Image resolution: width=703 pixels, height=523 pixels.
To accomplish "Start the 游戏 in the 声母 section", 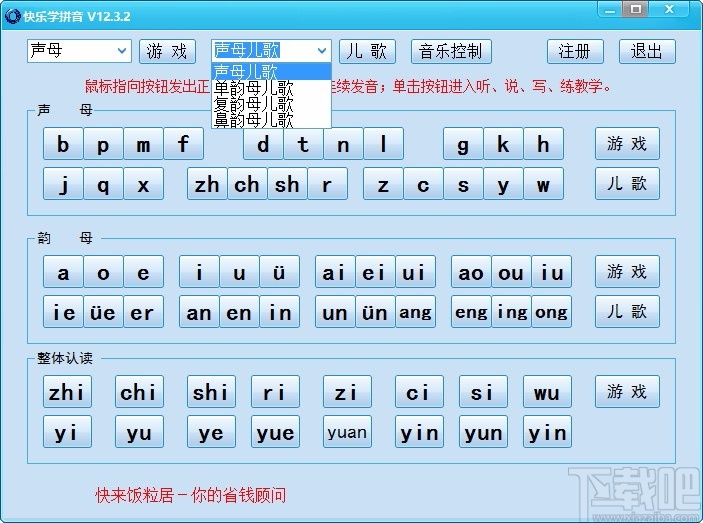I will click(x=627, y=143).
